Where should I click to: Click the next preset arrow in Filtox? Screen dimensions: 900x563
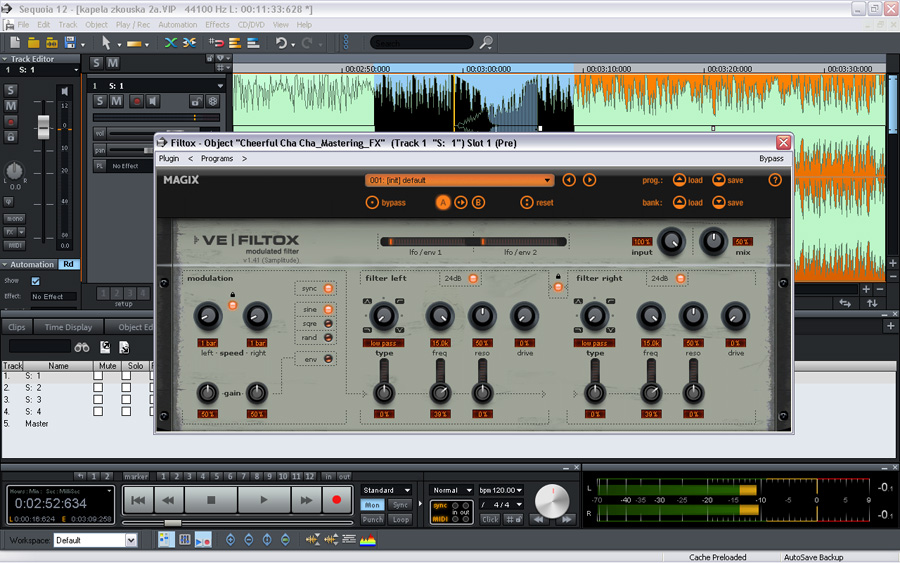tap(590, 180)
